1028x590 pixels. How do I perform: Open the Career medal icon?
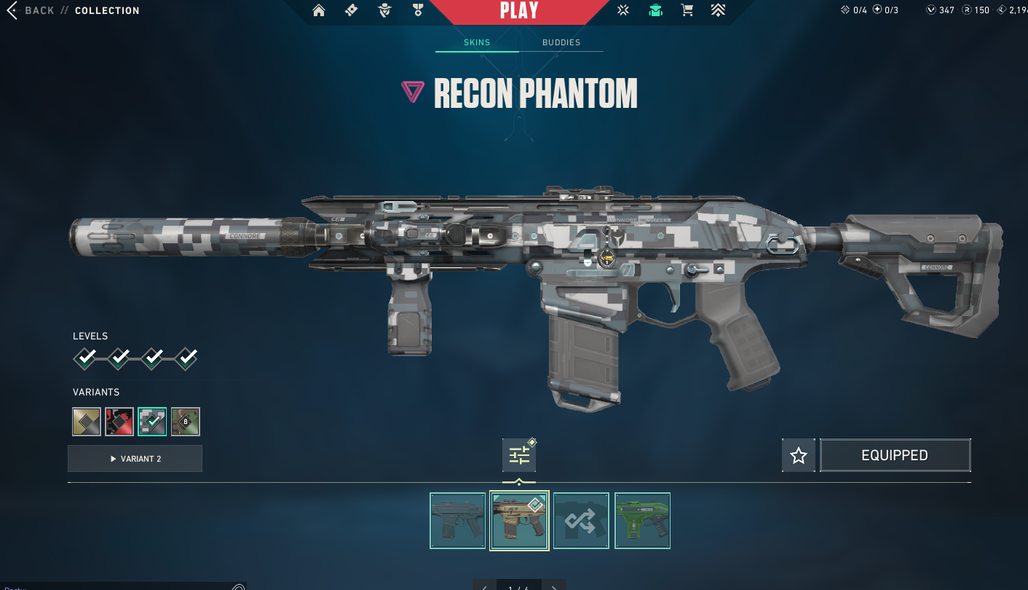418,10
